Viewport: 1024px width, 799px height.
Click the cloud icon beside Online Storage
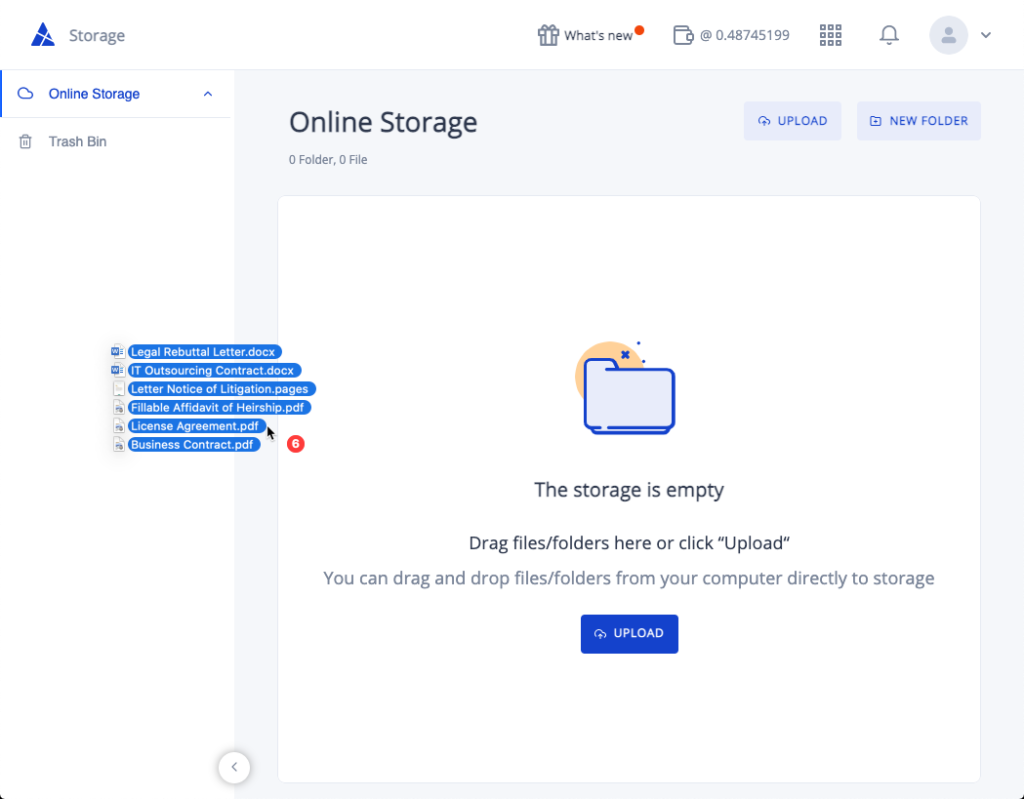tap(25, 93)
